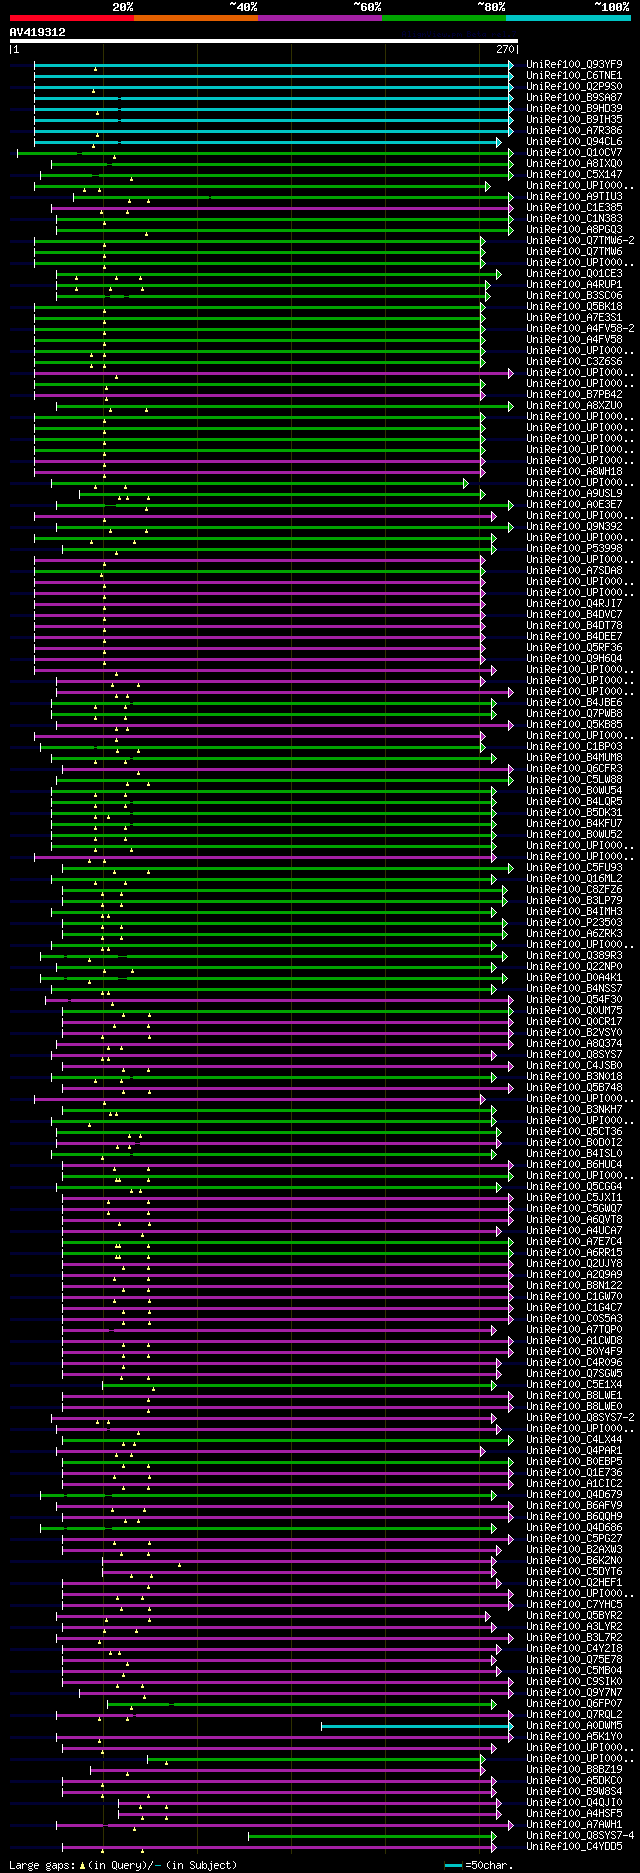This screenshot has width=640, height=1873.
Task: Select the UniRef100_C1E385 label
Action: [x=574, y=207]
